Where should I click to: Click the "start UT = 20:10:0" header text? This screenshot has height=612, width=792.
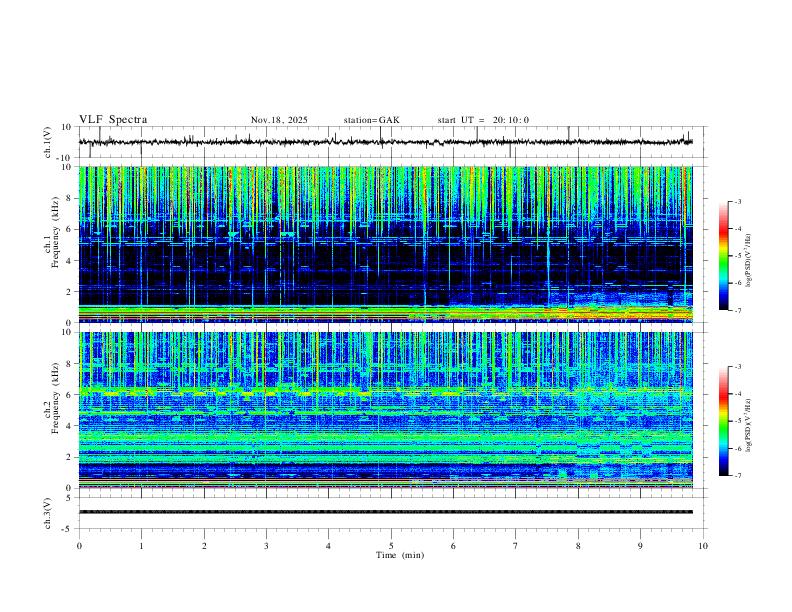(483, 120)
